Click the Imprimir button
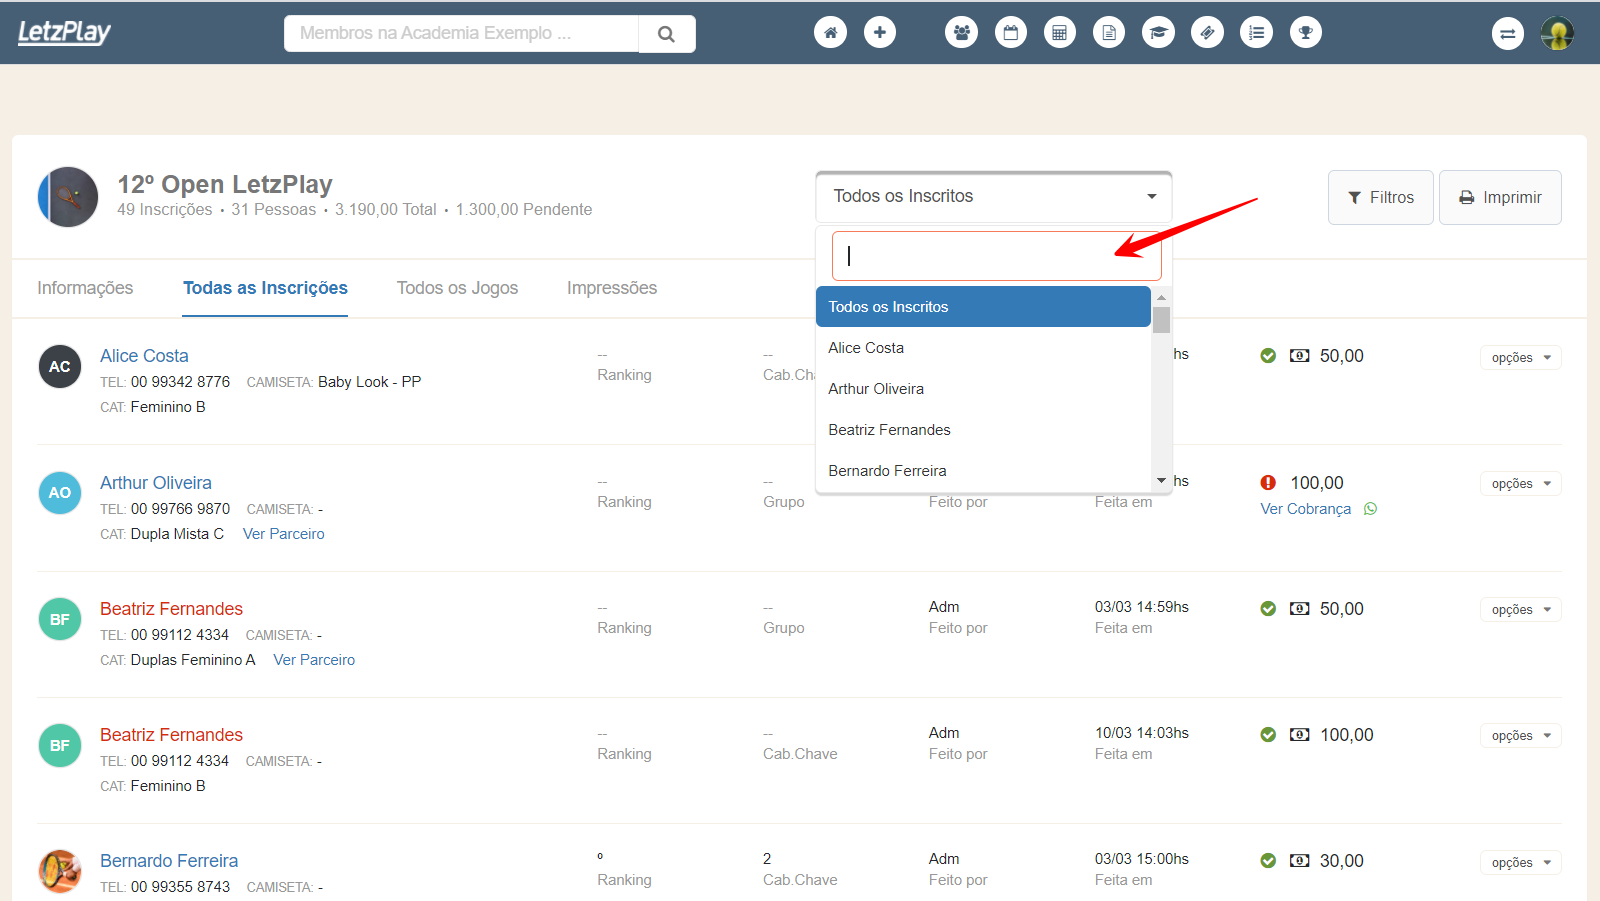Image resolution: width=1600 pixels, height=901 pixels. coord(1500,198)
